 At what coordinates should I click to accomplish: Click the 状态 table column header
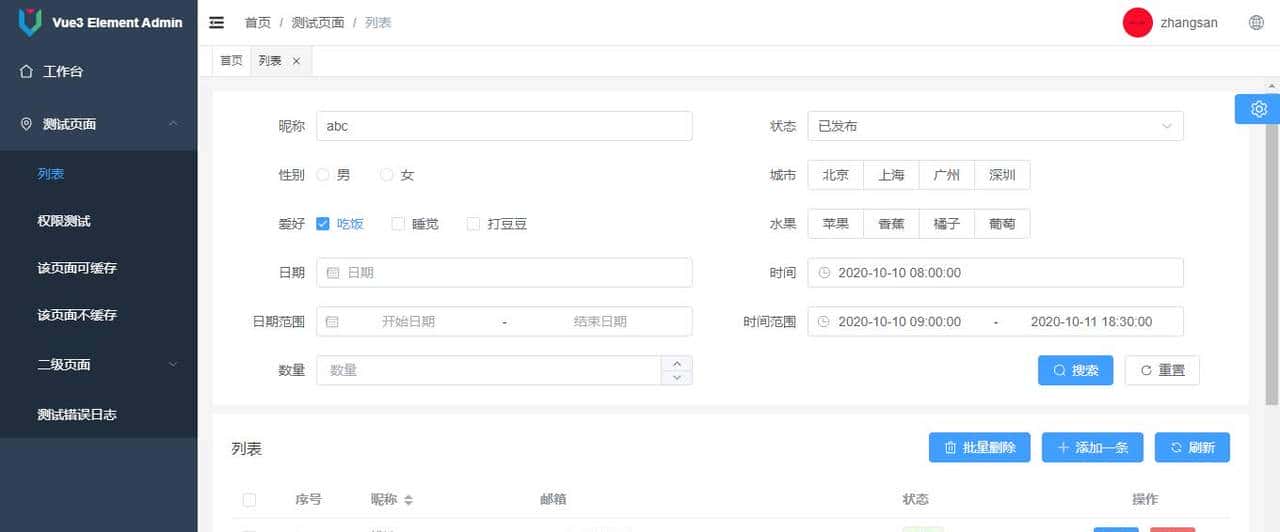tap(915, 500)
